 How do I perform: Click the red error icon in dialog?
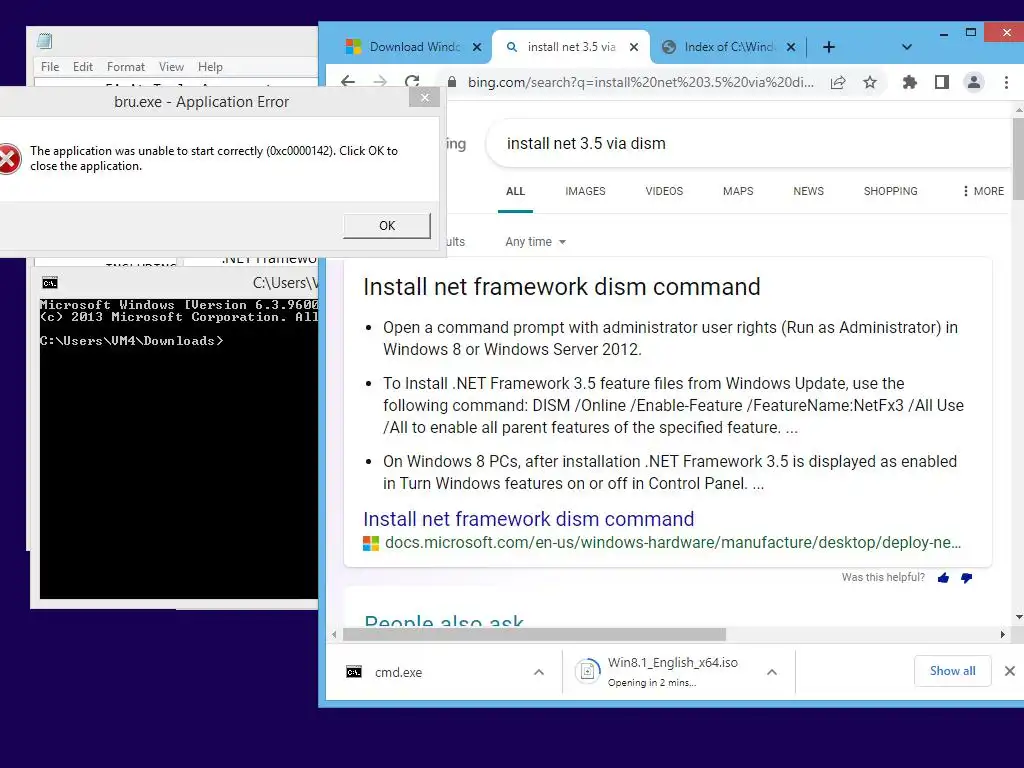pyautogui.click(x=9, y=159)
